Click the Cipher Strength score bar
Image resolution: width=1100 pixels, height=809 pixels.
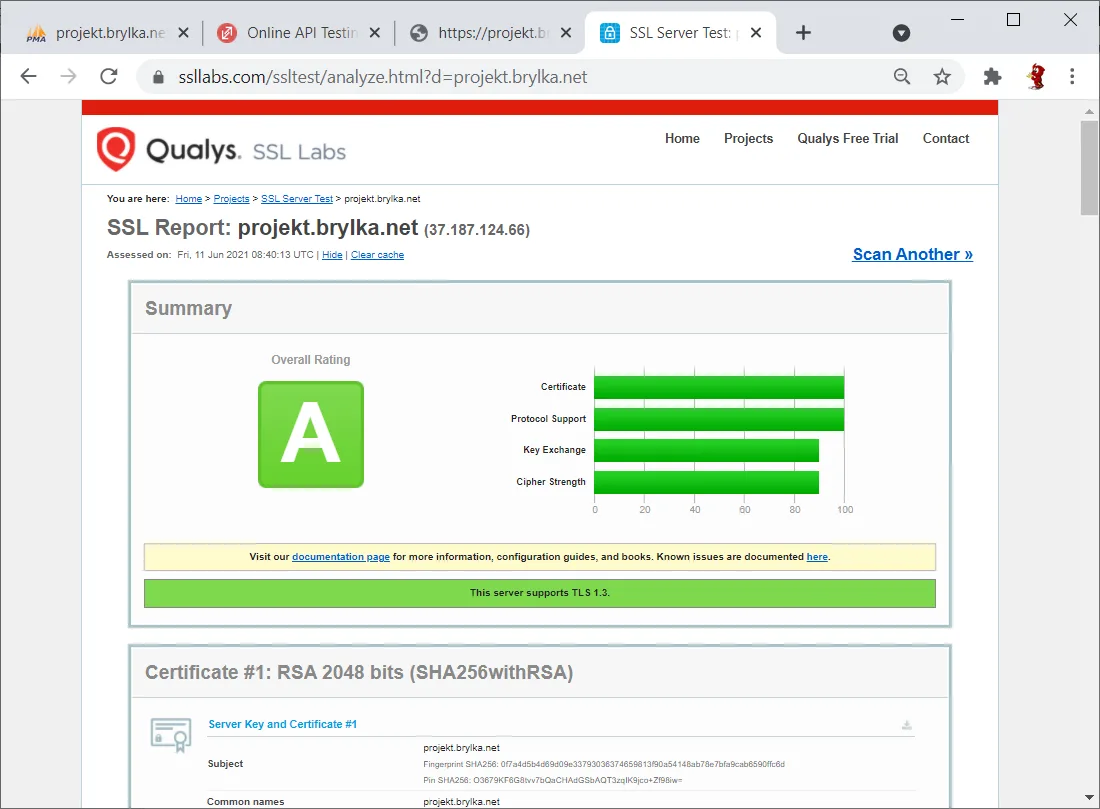[x=706, y=482]
